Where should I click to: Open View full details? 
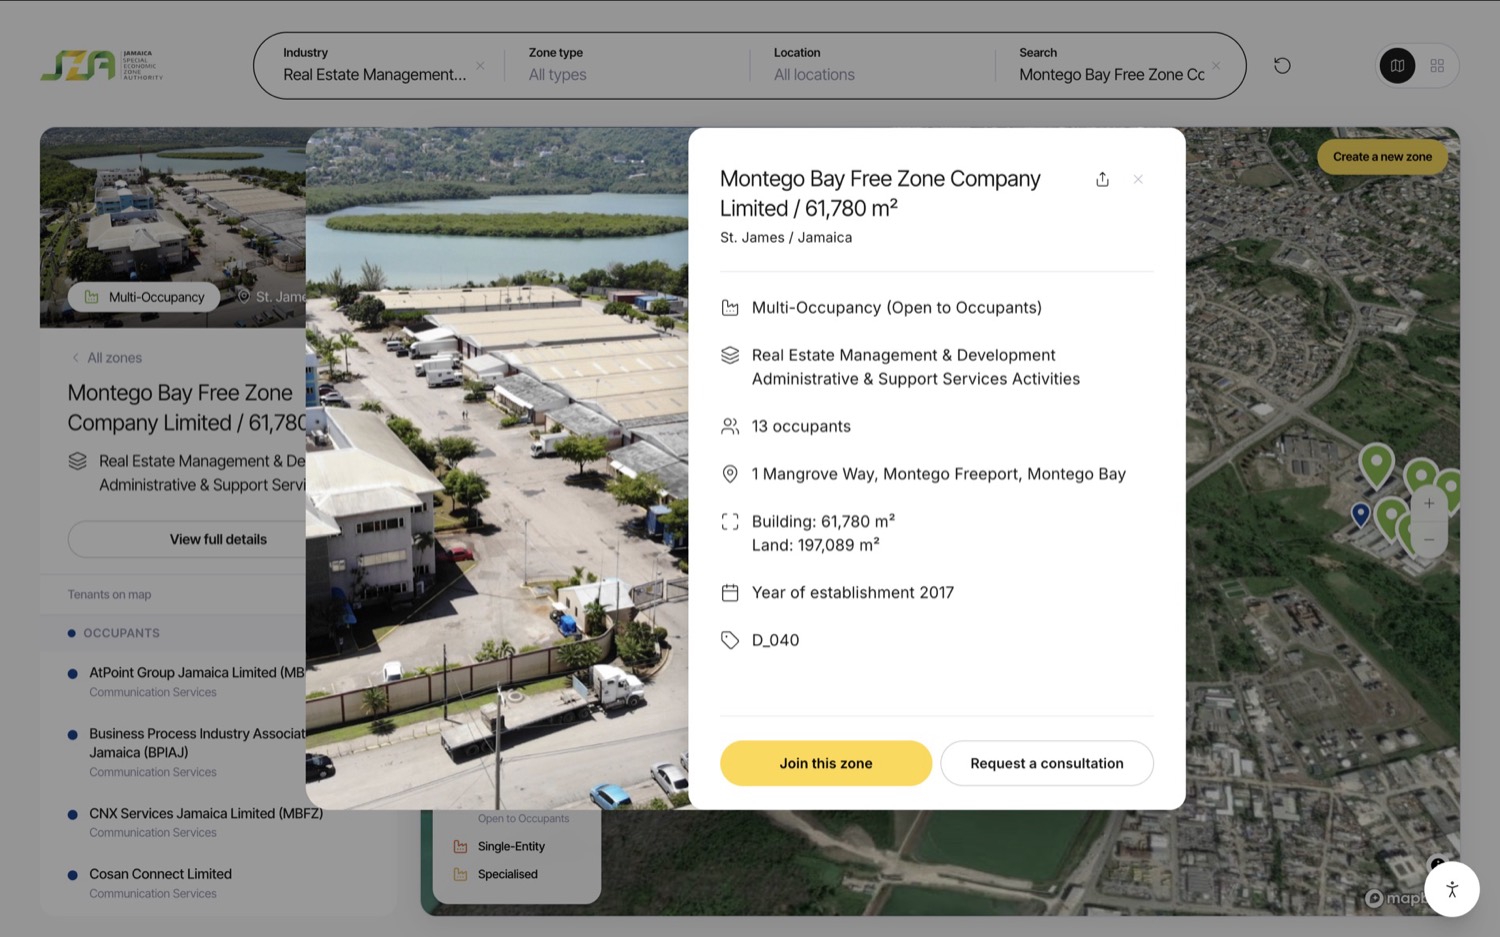coord(218,539)
